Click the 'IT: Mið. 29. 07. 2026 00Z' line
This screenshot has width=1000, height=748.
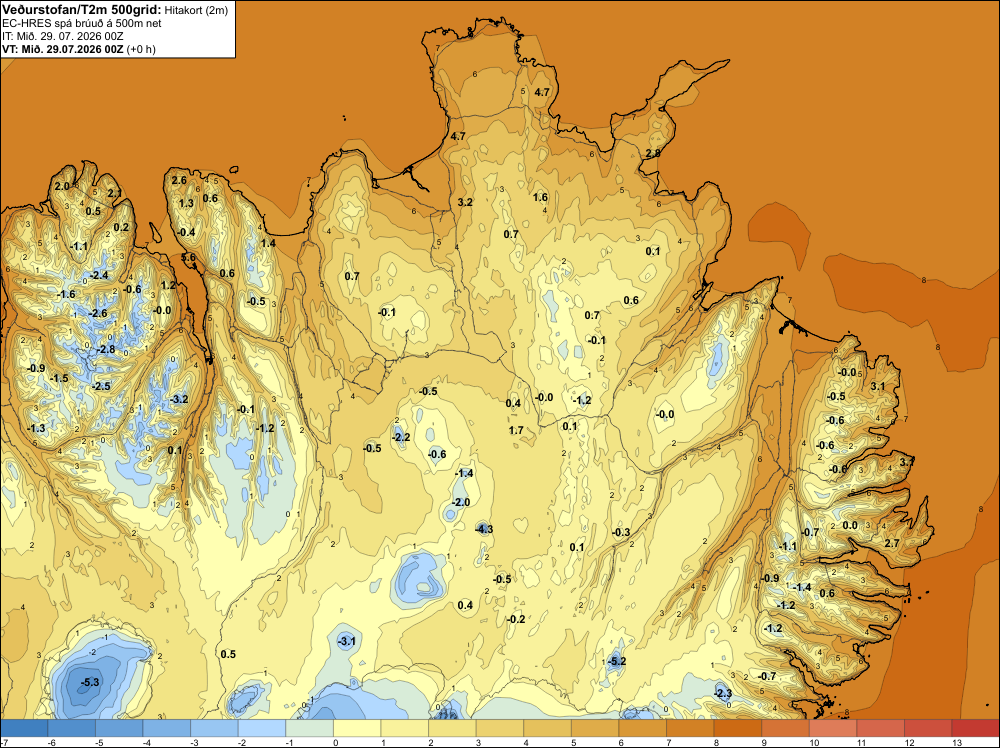(x=62, y=36)
